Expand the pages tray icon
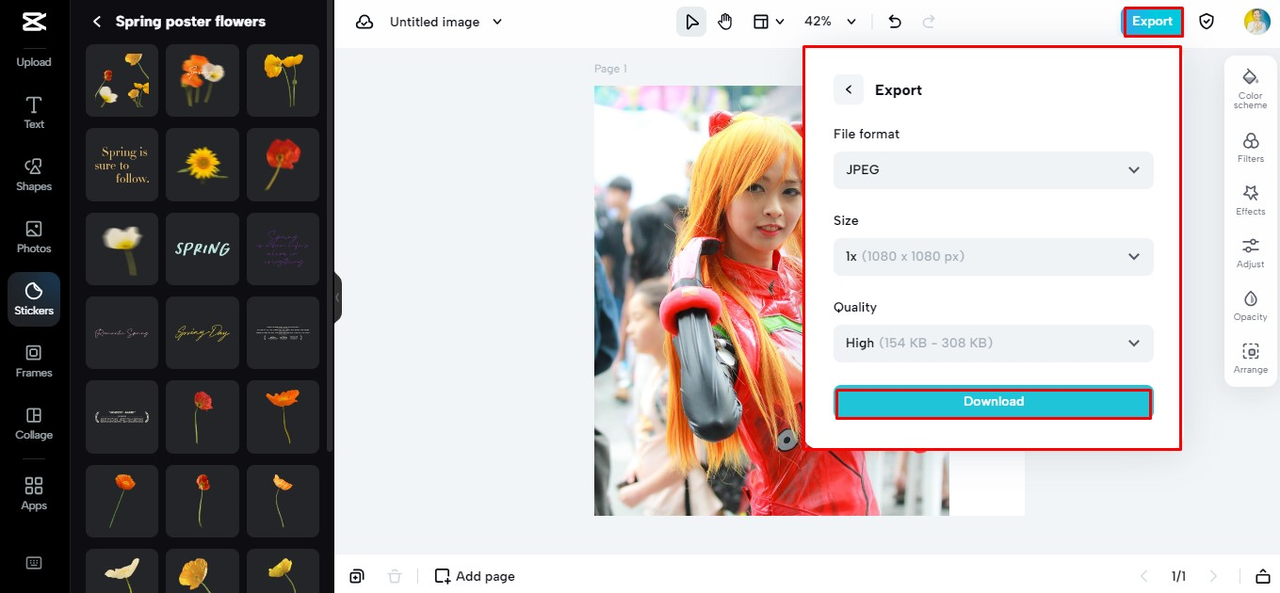1280x593 pixels. tap(1261, 576)
